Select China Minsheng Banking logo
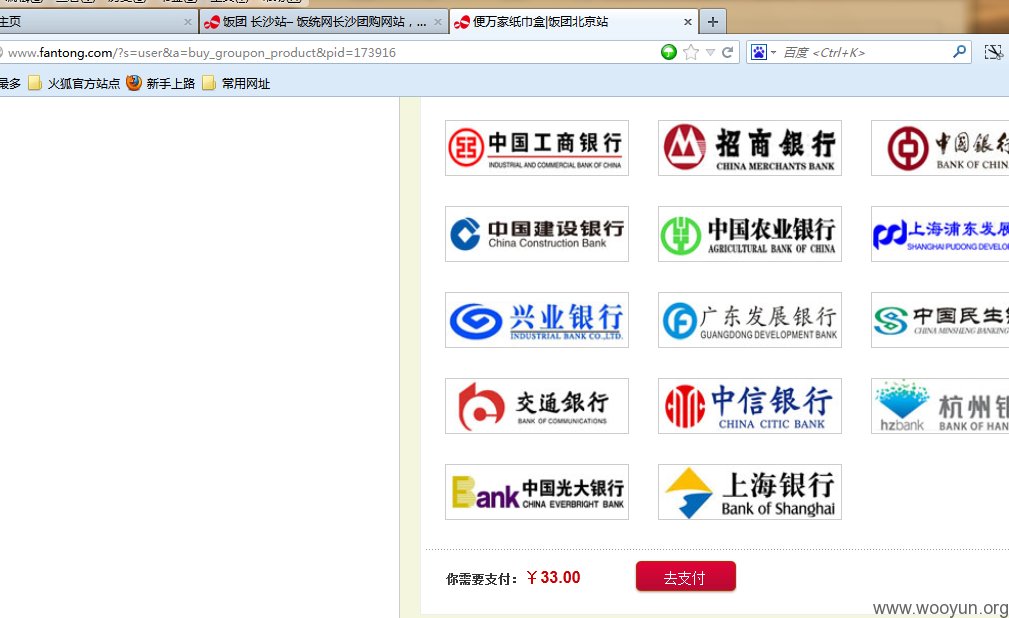This screenshot has height=618, width=1009. click(940, 320)
